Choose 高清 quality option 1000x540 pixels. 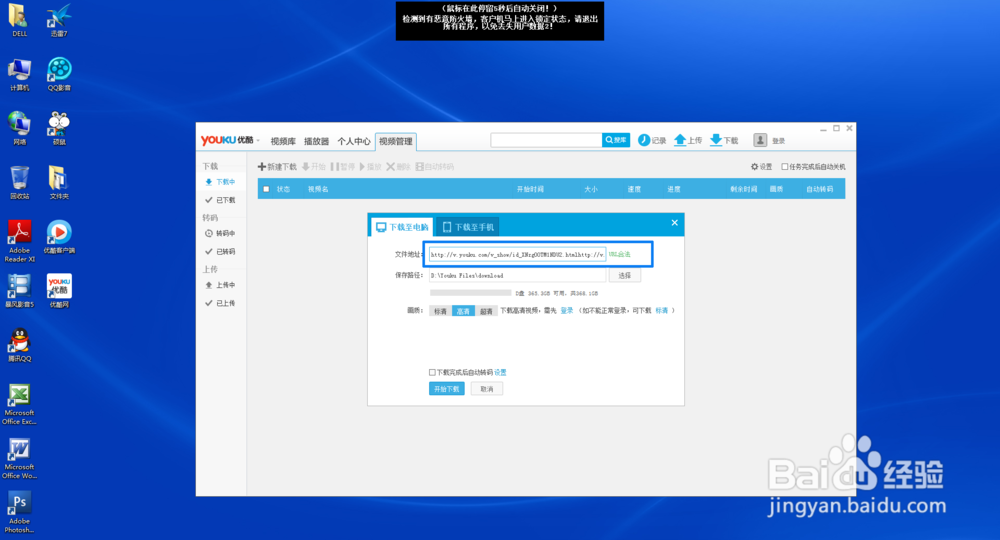463,311
